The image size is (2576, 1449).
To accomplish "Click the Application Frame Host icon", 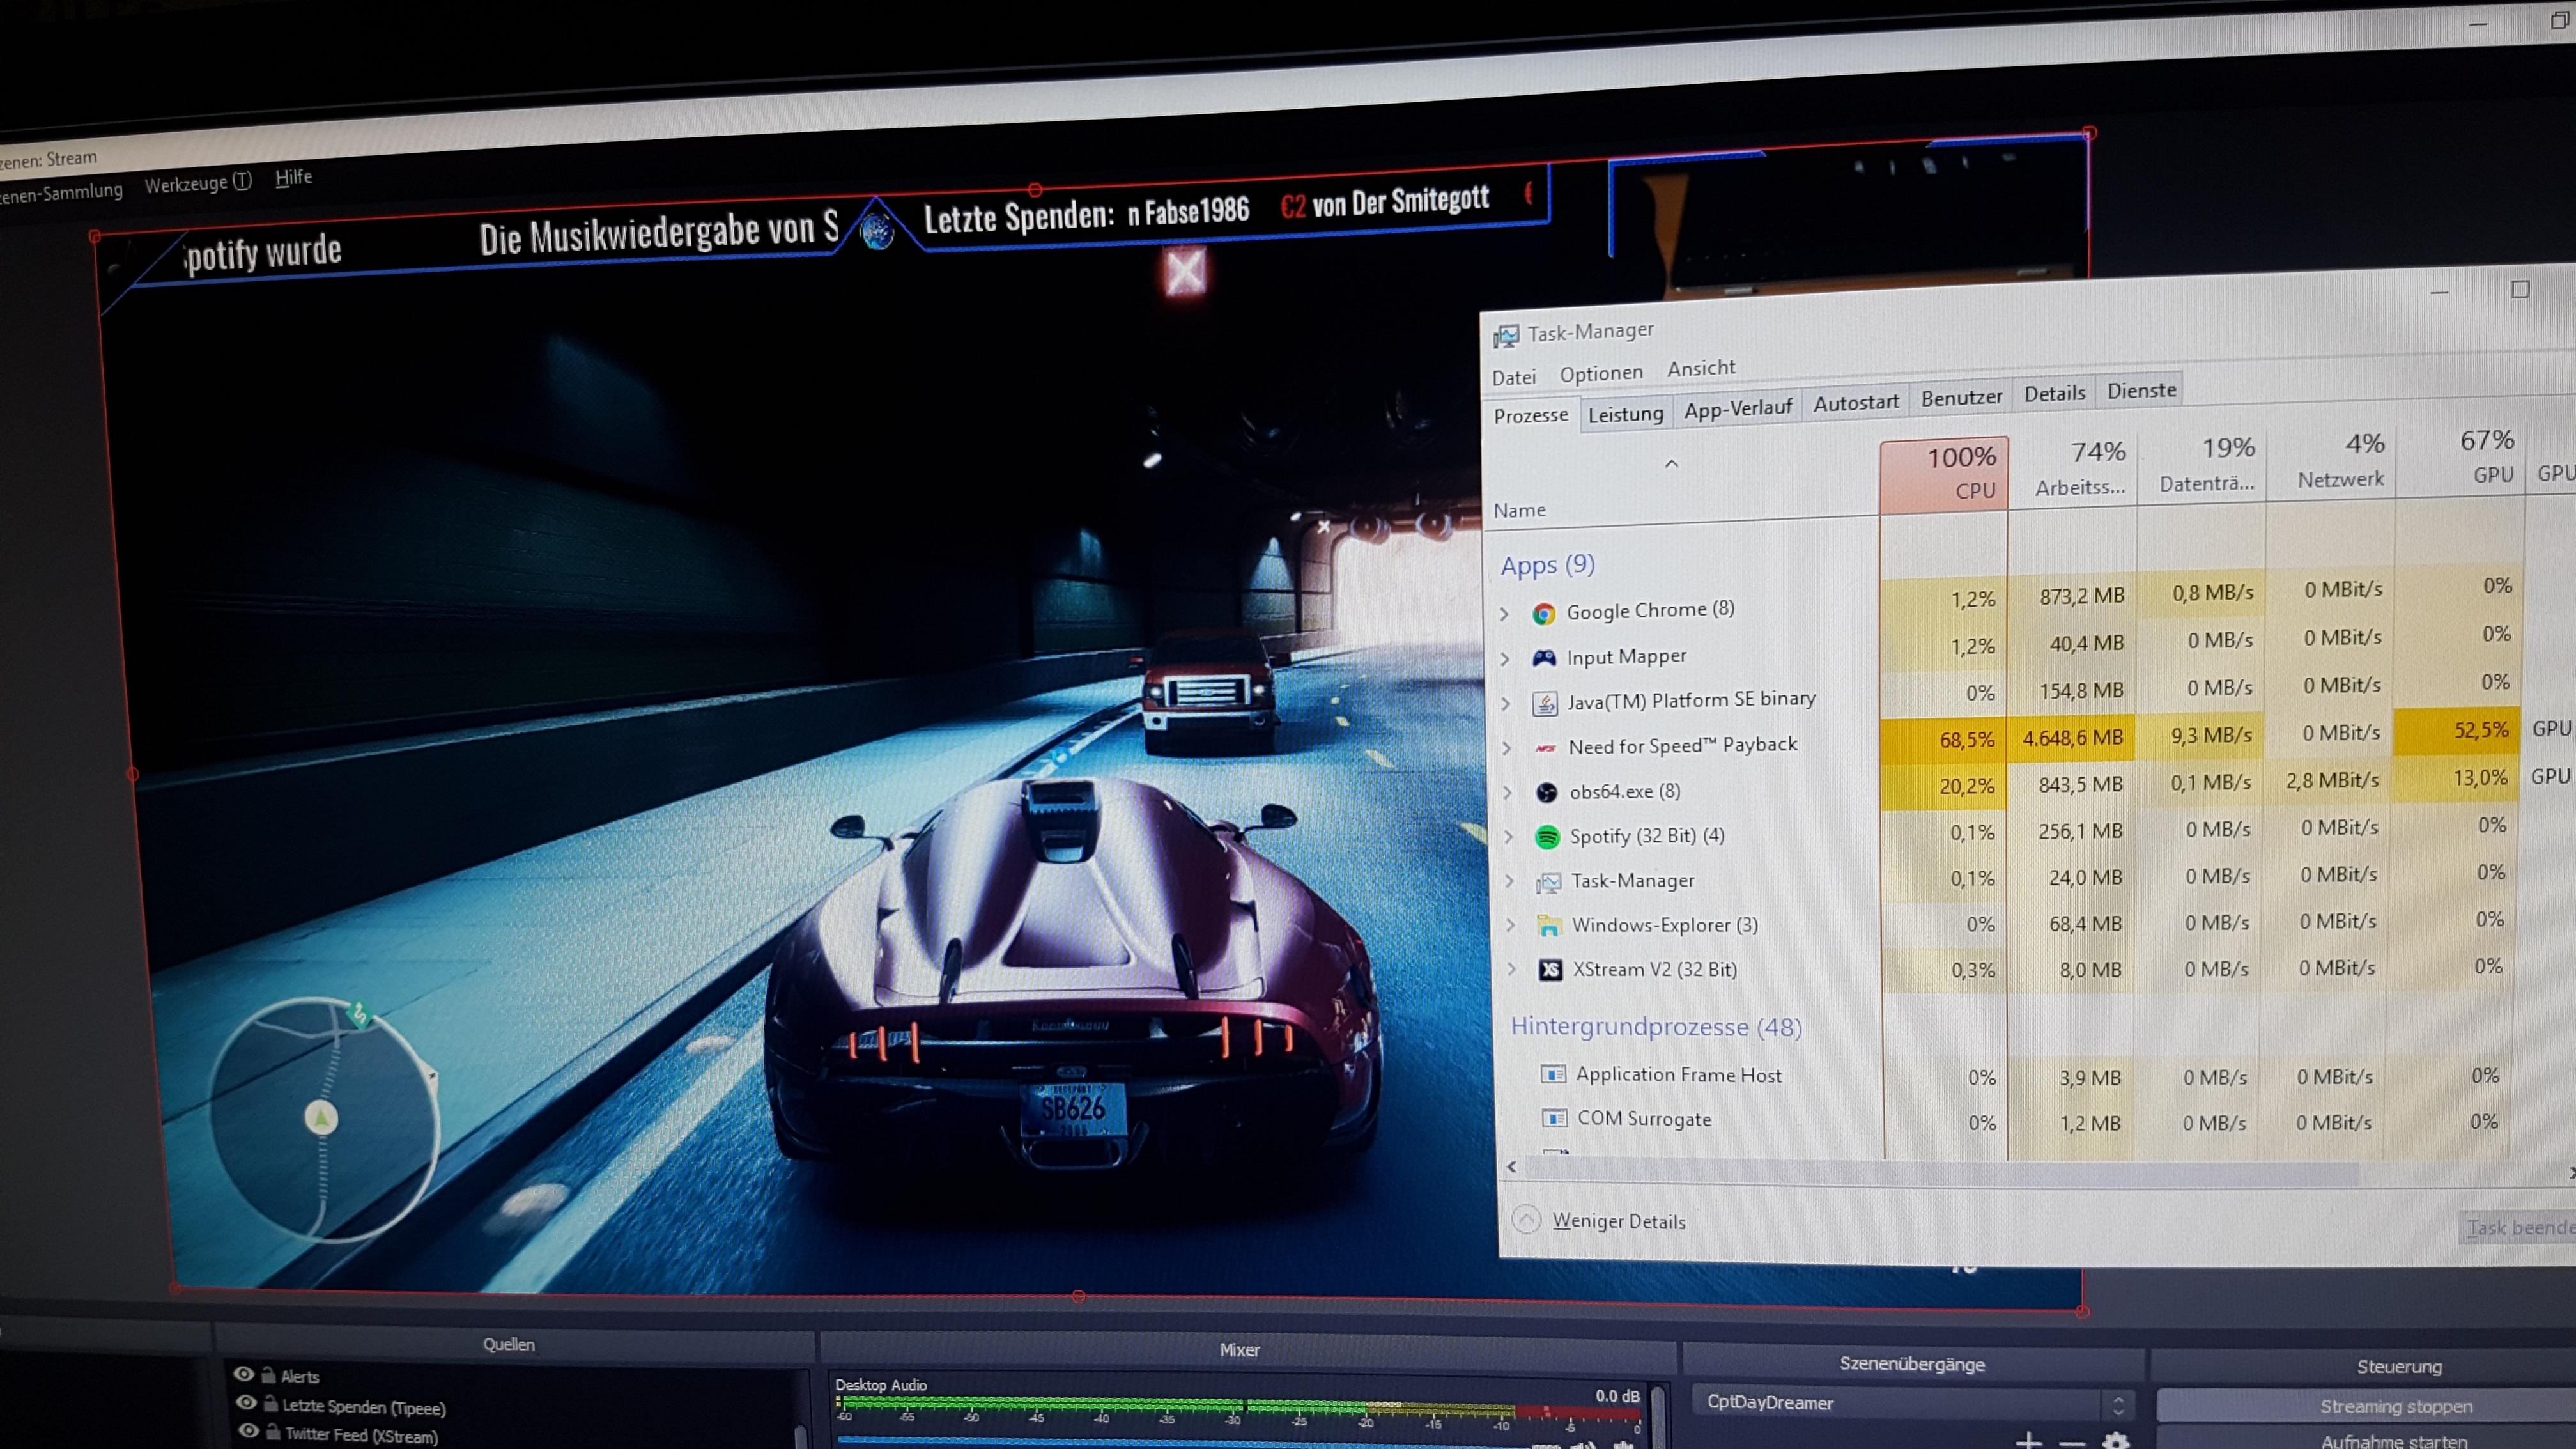I will pyautogui.click(x=1553, y=1074).
